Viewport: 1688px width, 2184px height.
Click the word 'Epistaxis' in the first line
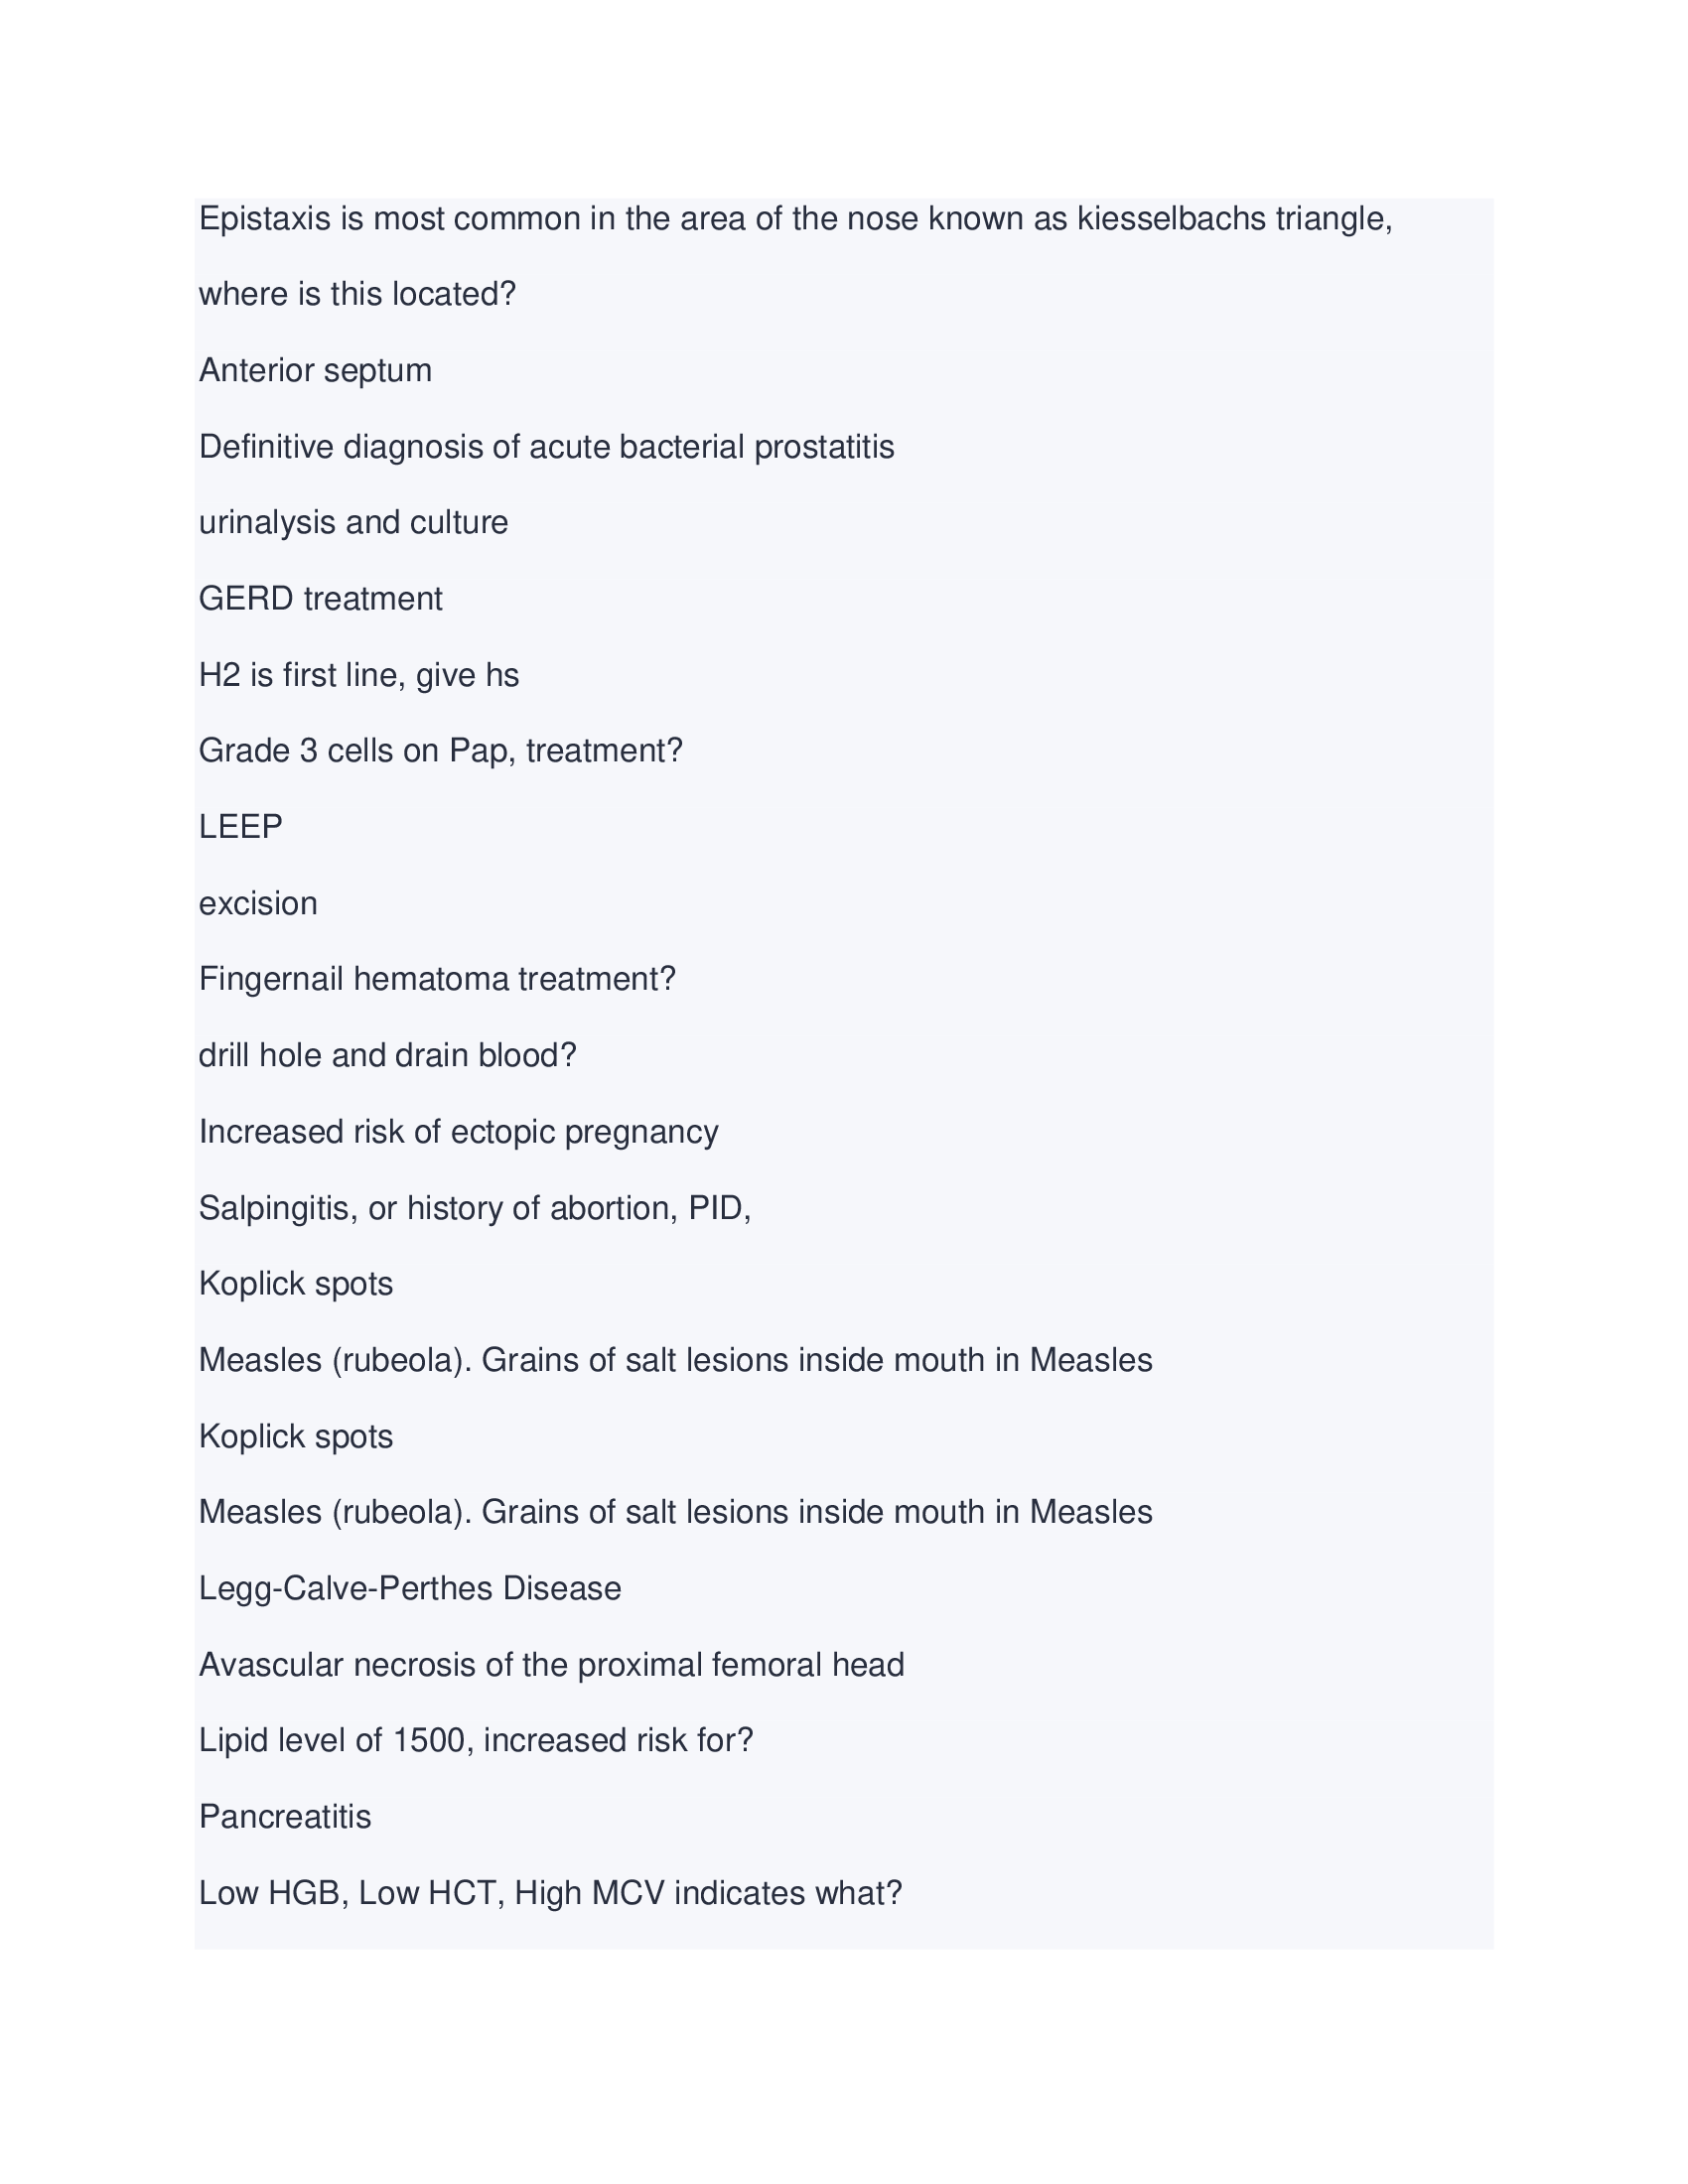tap(264, 219)
